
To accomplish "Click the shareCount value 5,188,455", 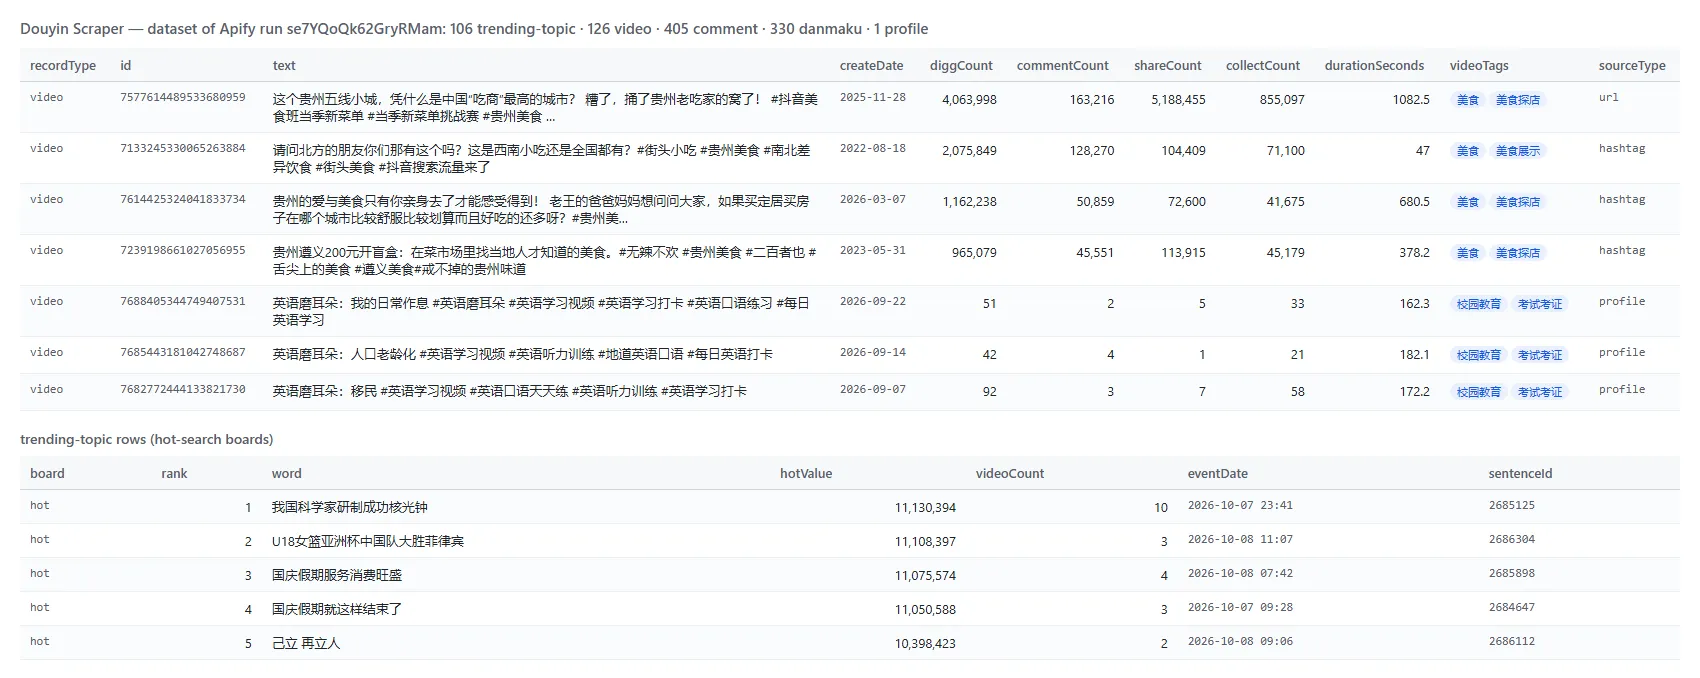I will 1178,100.
